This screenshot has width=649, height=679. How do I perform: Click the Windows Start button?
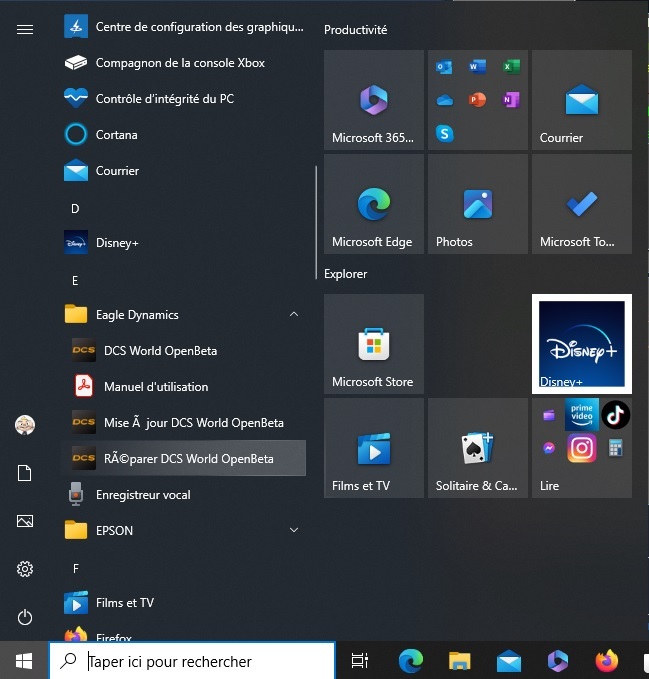tap(24, 661)
